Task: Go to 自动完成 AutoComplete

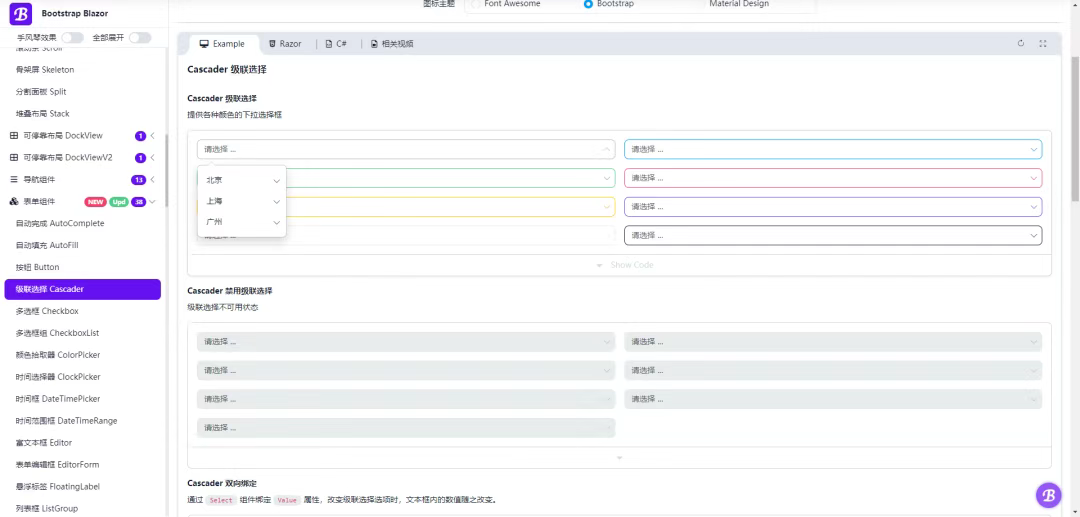Action: pyautogui.click(x=60, y=224)
